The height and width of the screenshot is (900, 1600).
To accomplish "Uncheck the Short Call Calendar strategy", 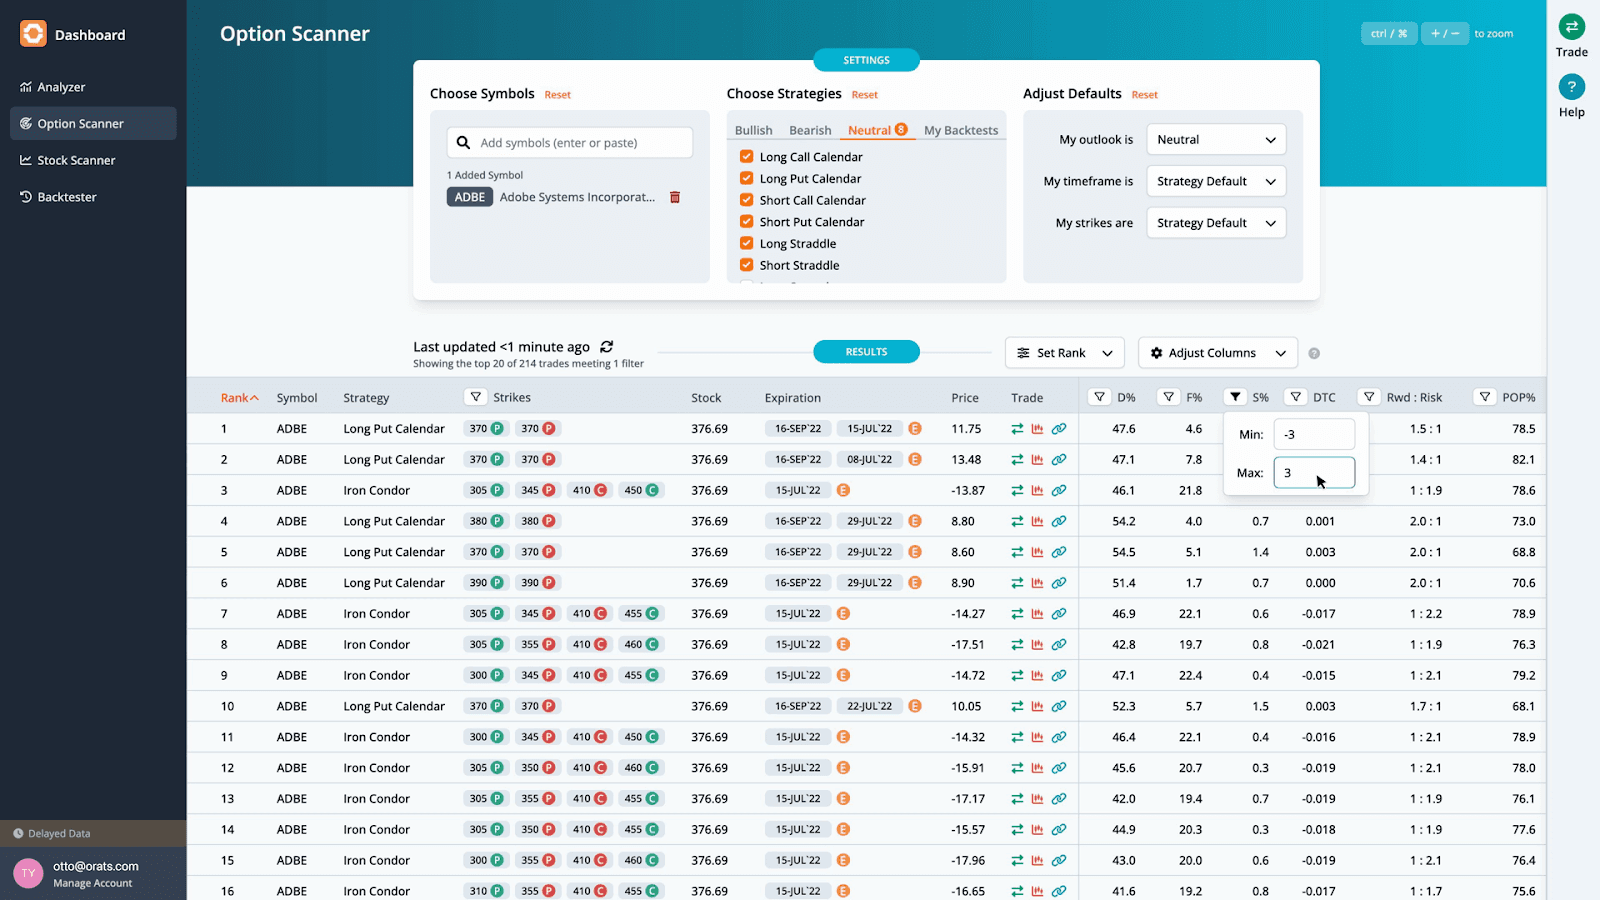I will click(746, 200).
